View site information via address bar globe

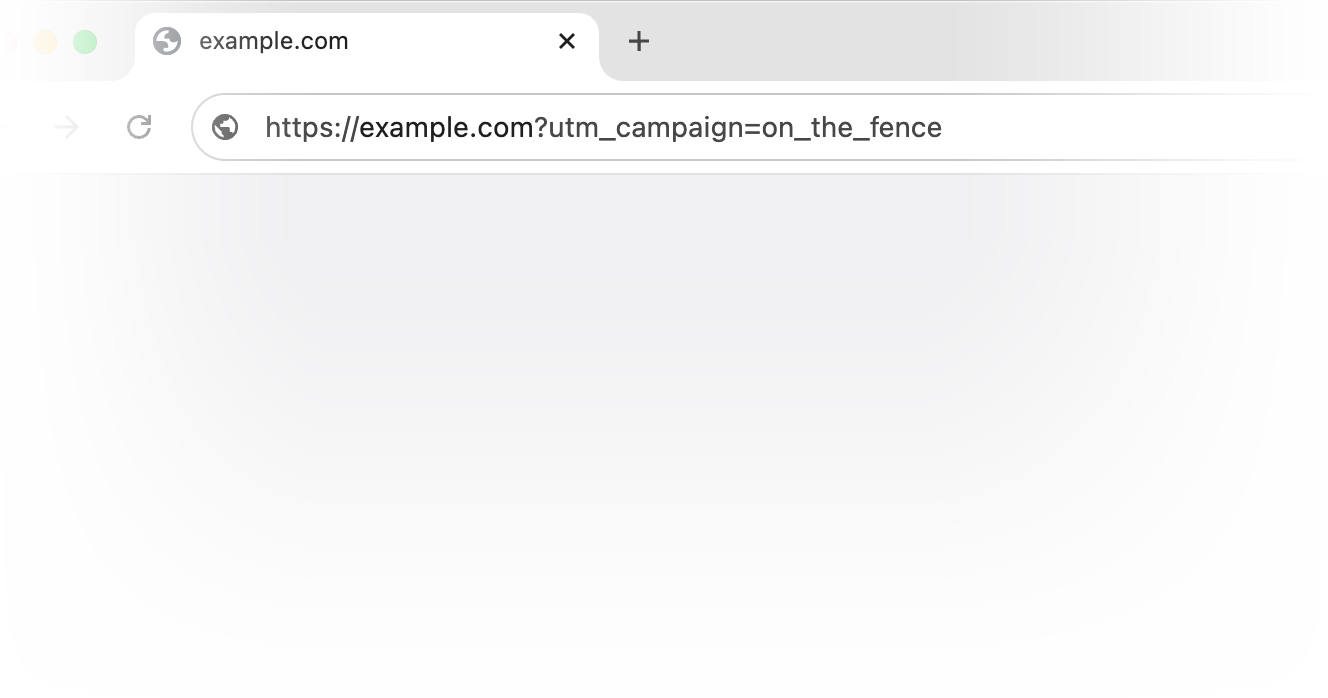[x=225, y=127]
